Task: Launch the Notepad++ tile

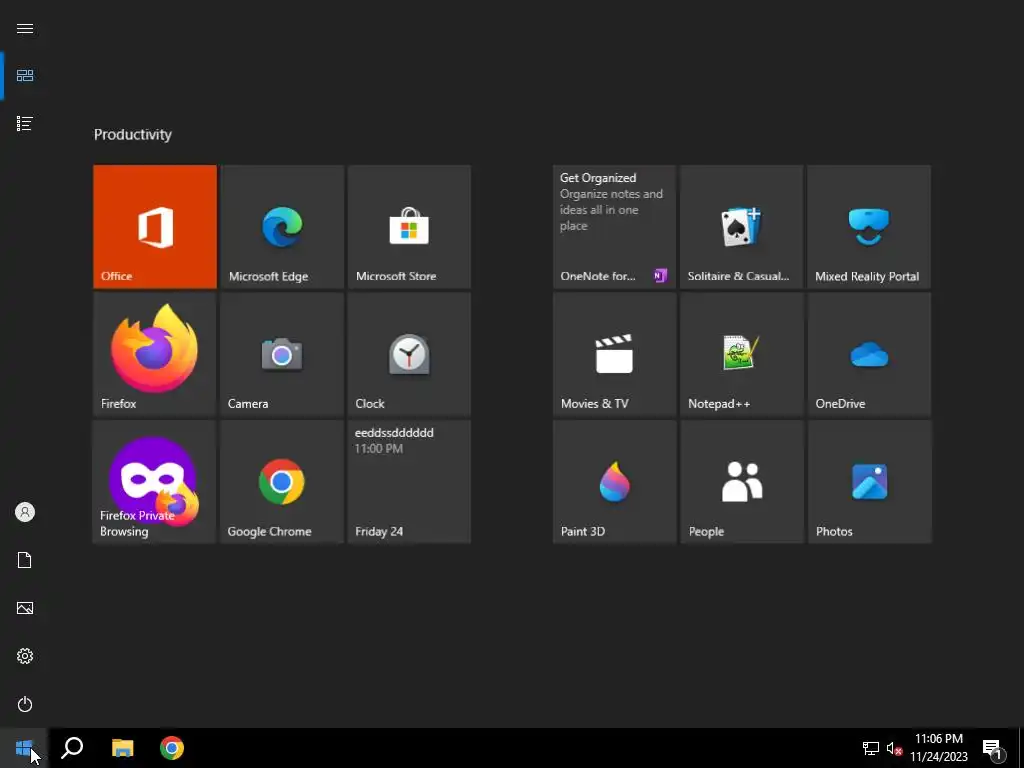Action: (x=742, y=354)
